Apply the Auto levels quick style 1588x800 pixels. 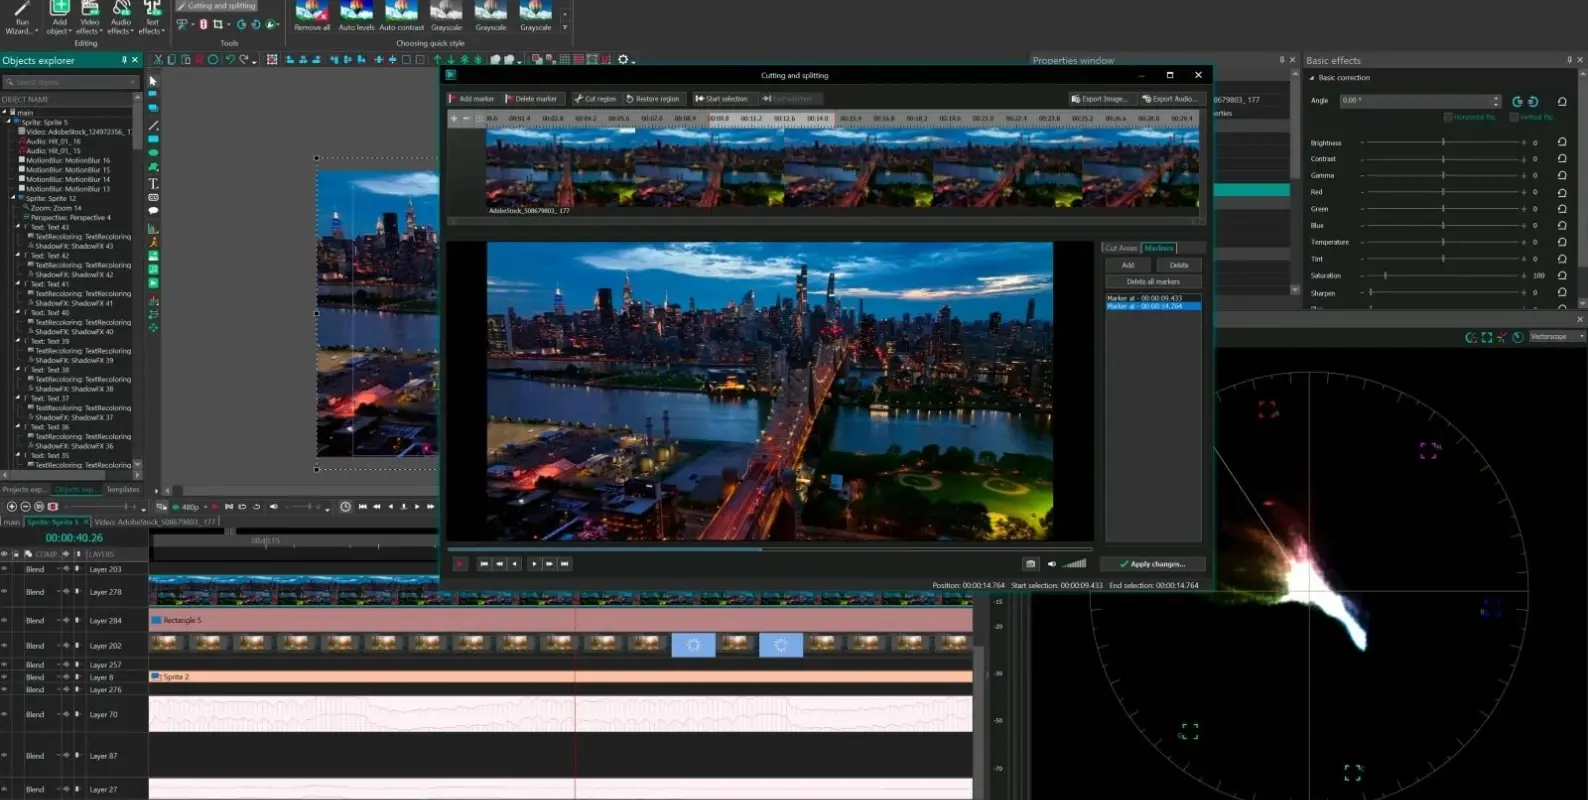[356, 16]
